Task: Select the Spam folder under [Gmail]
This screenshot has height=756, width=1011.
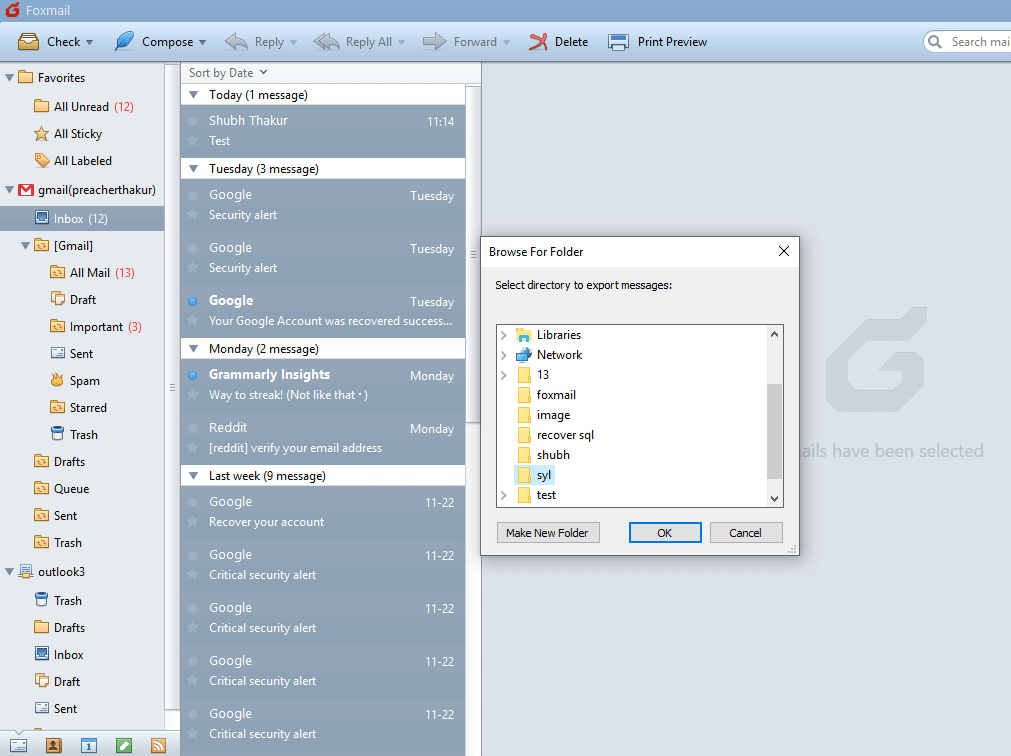Action: click(84, 381)
